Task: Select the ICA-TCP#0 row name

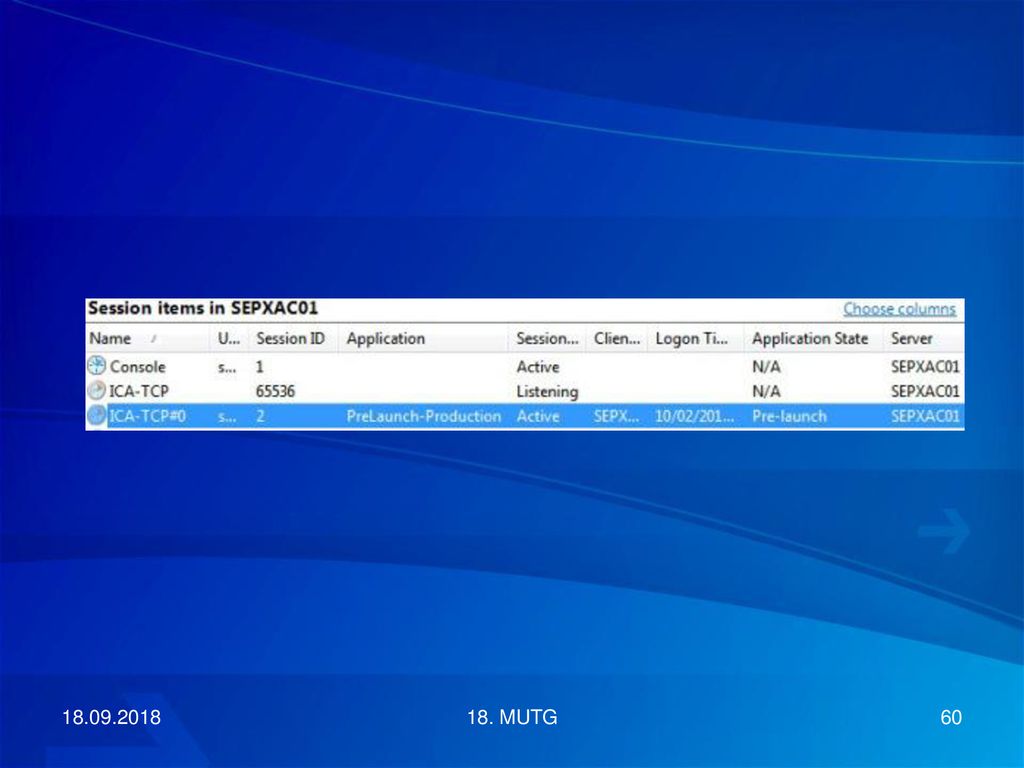Action: 148,416
